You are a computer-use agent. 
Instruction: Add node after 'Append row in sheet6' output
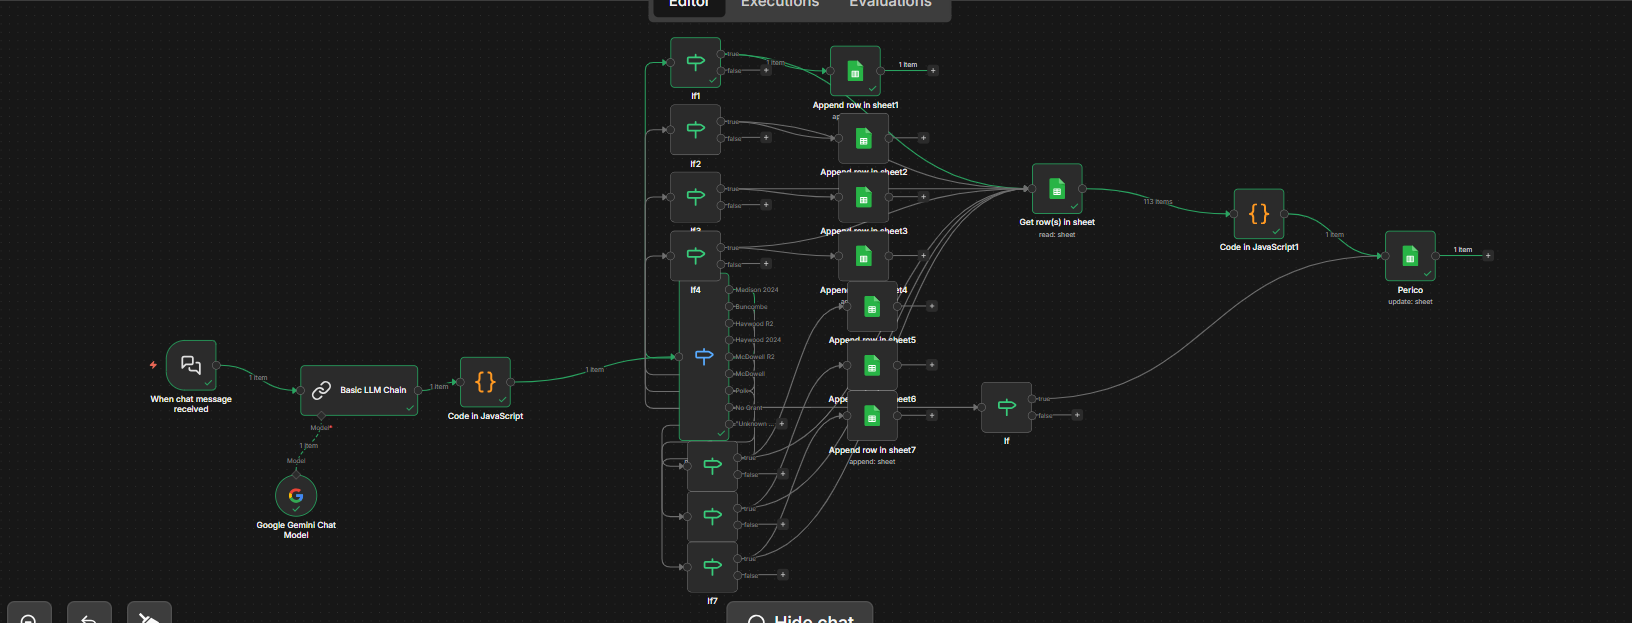932,365
